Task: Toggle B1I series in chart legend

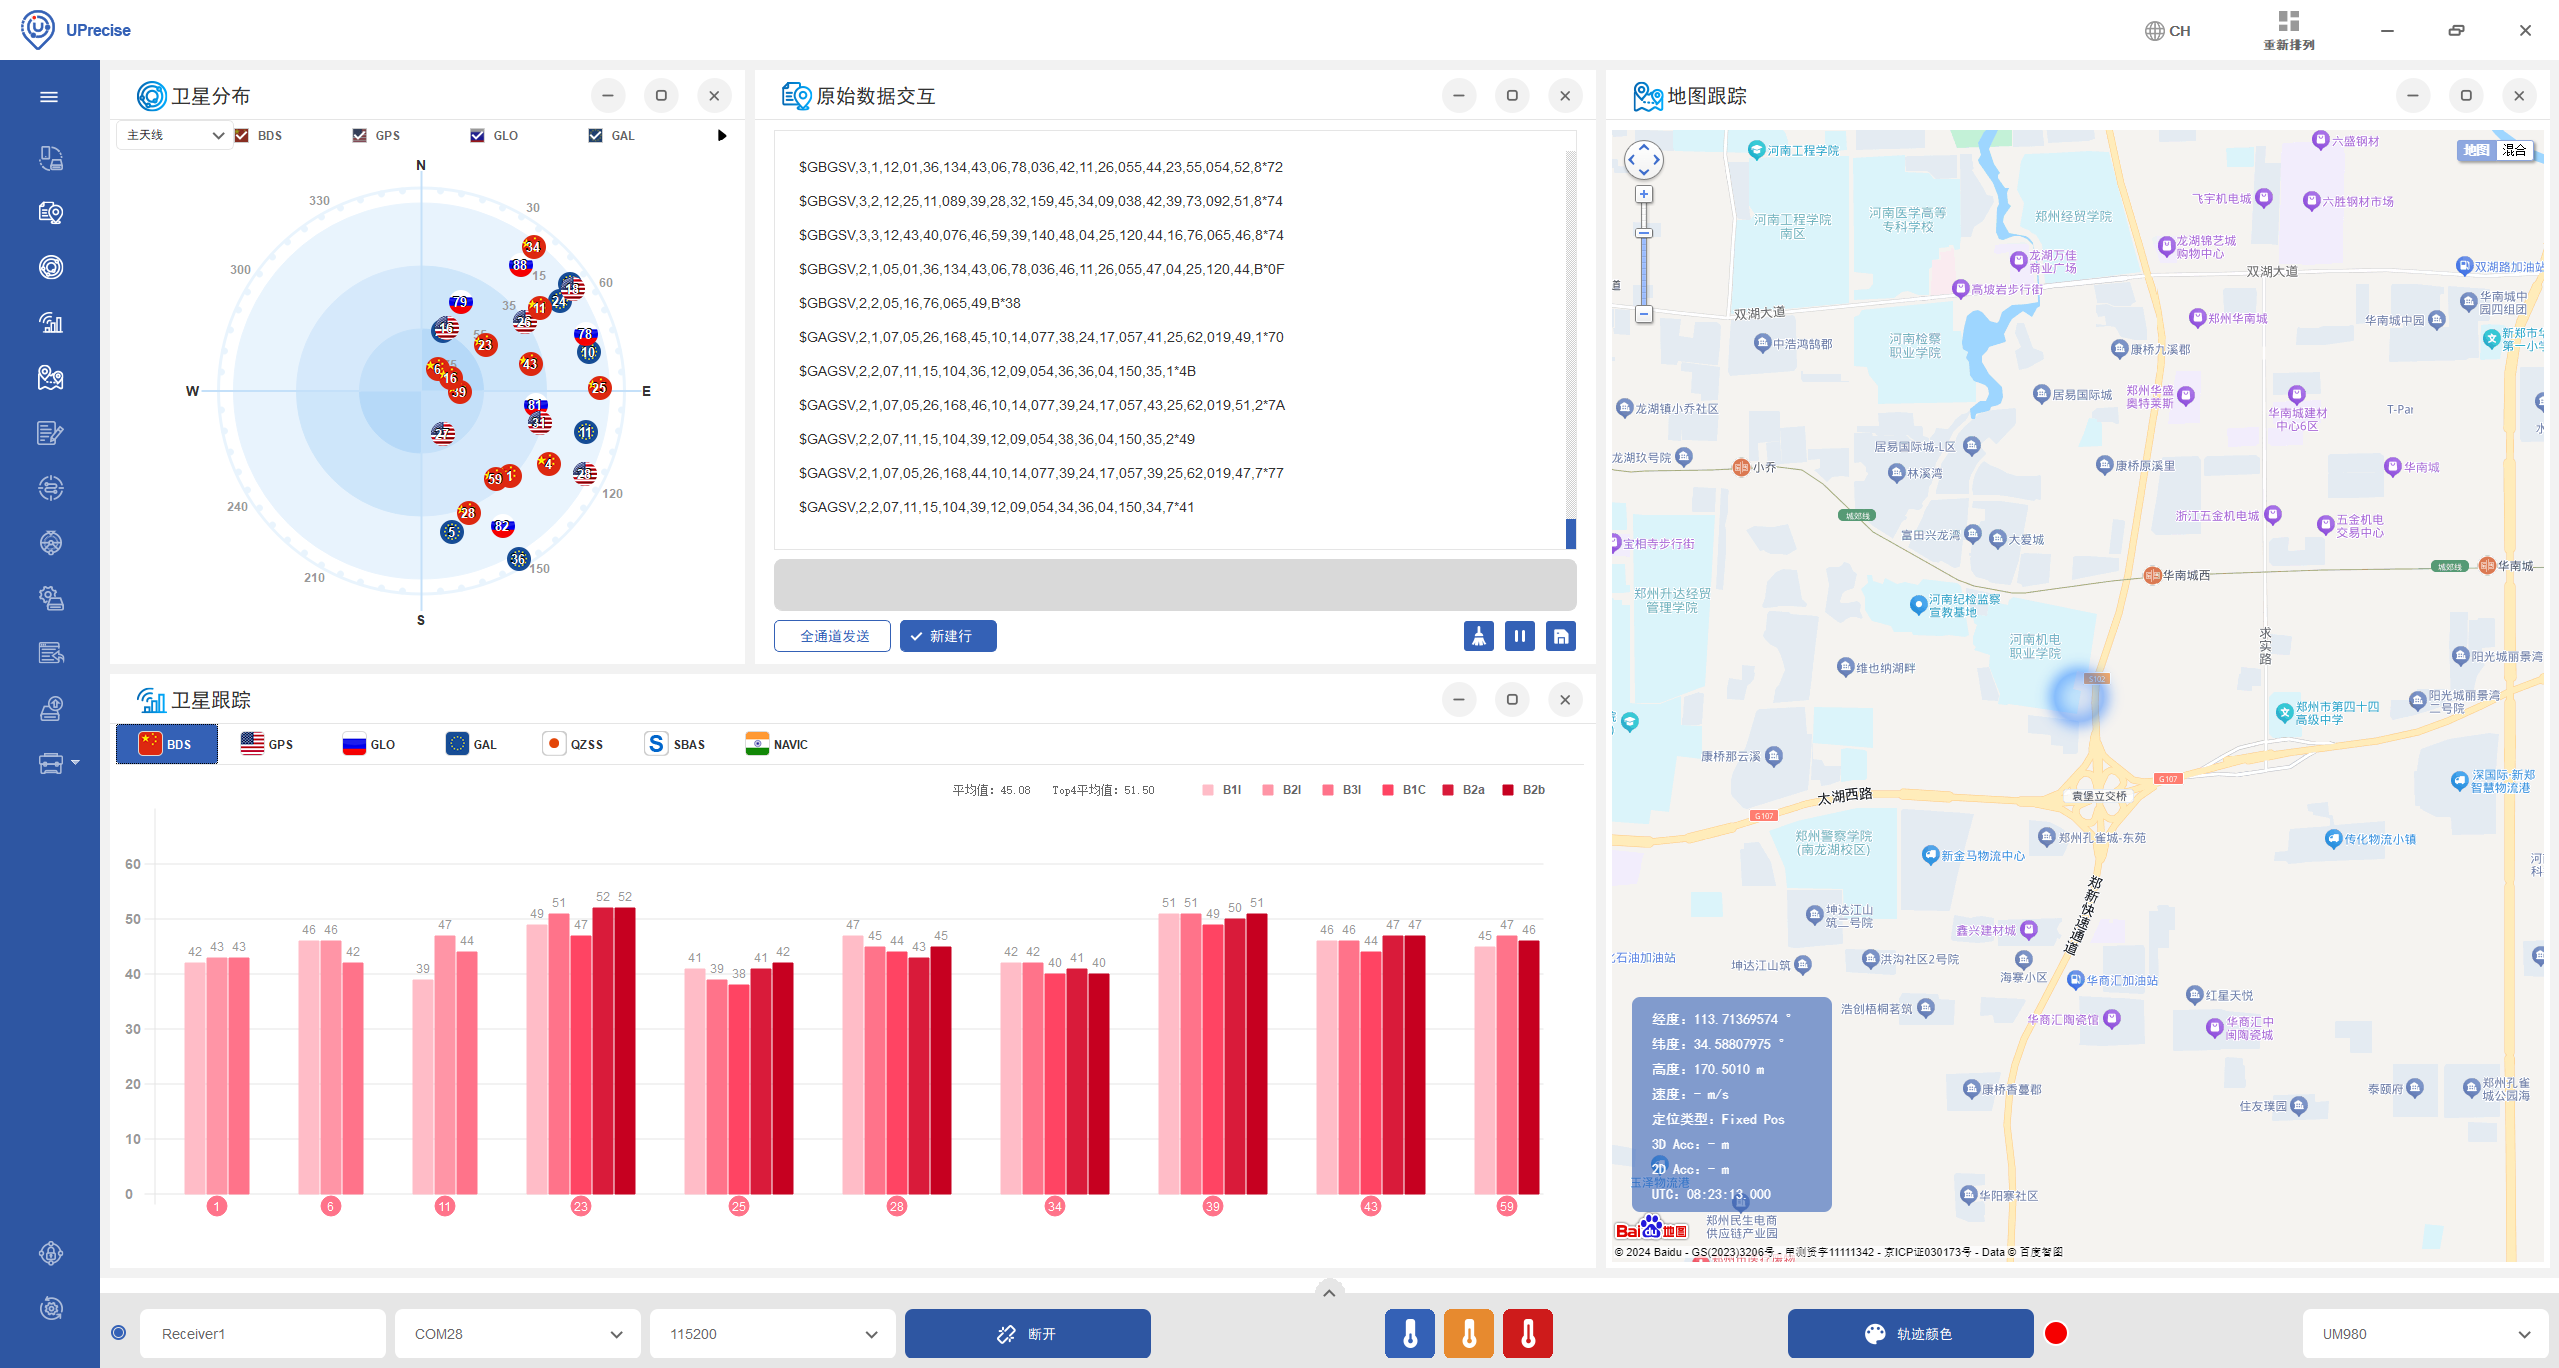Action: coord(1222,790)
